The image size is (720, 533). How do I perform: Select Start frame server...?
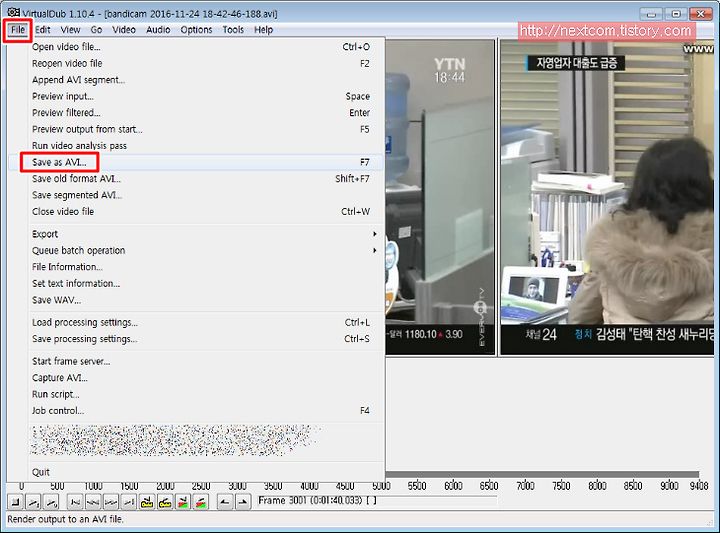click(x=197, y=362)
